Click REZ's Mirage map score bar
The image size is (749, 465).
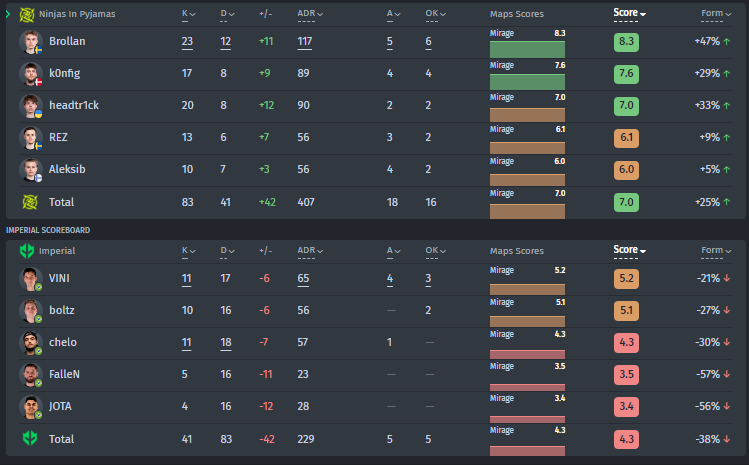click(527, 143)
